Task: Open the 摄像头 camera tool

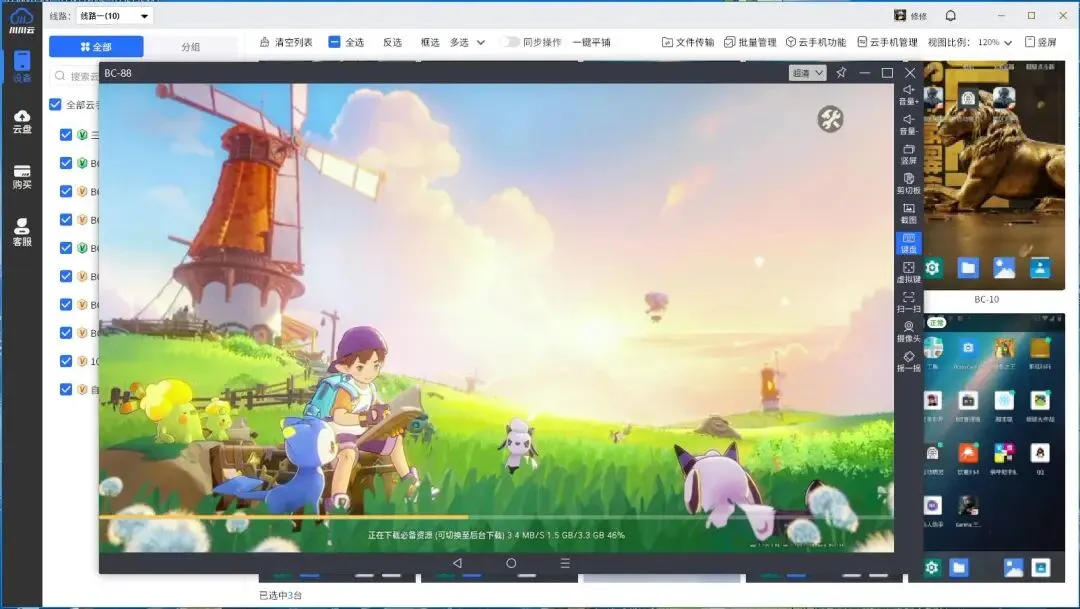Action: pos(908,331)
